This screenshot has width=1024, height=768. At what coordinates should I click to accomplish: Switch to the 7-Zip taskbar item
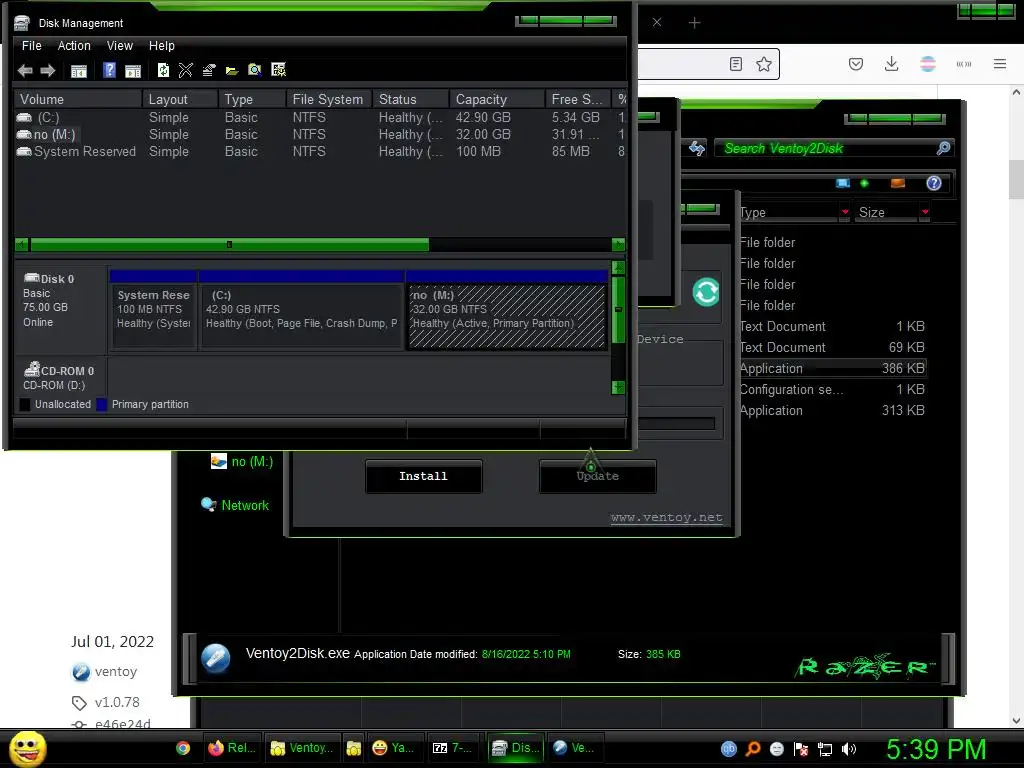(x=455, y=748)
